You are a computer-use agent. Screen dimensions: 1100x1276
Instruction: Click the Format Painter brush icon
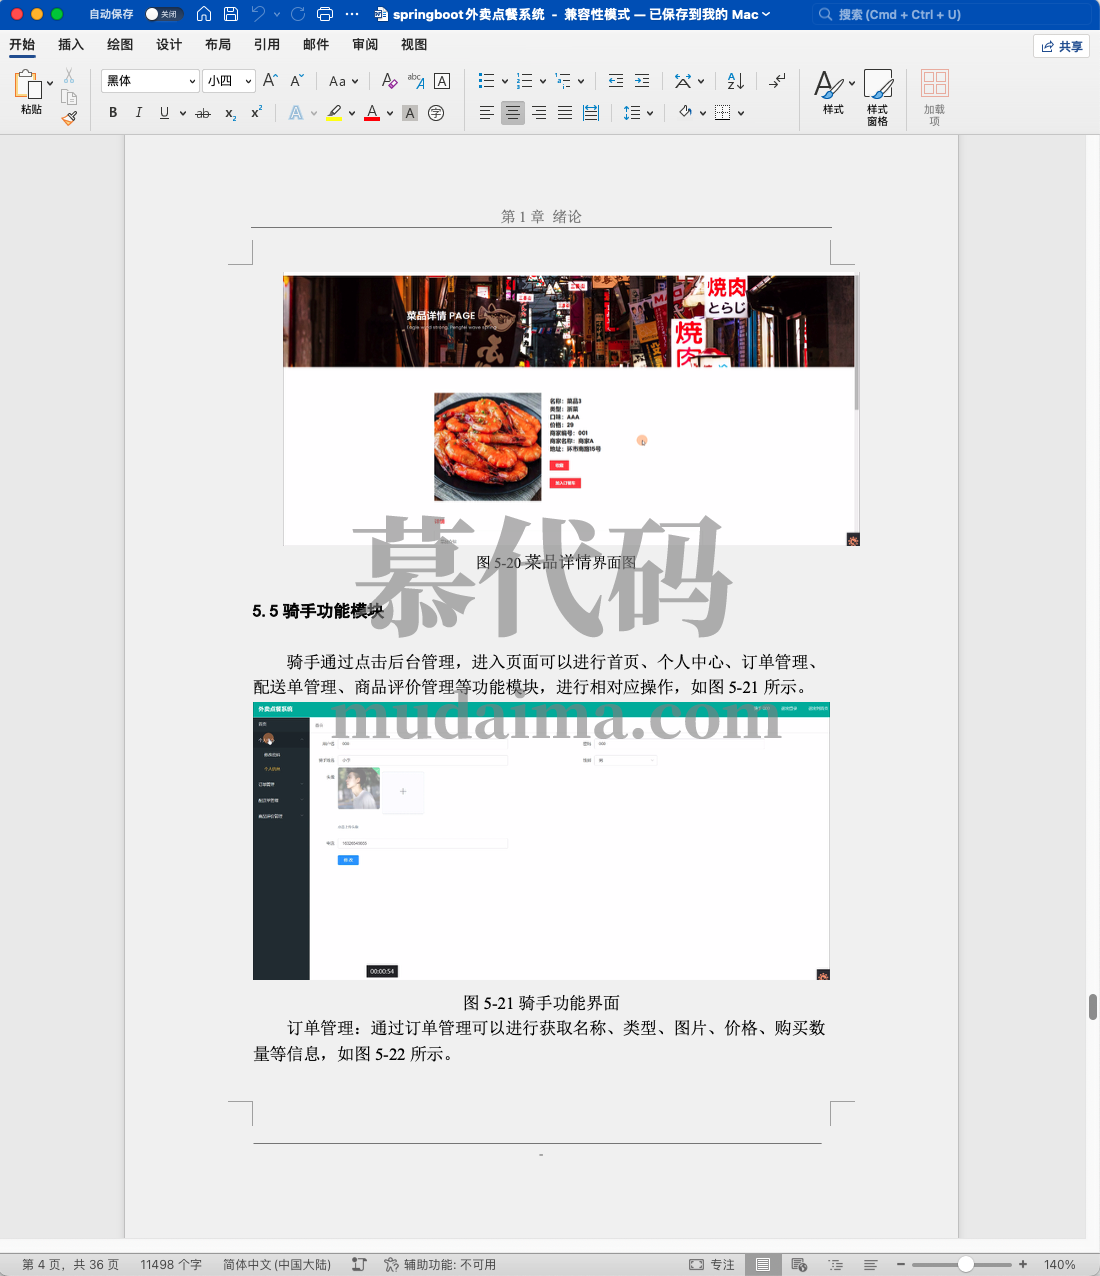coord(69,118)
